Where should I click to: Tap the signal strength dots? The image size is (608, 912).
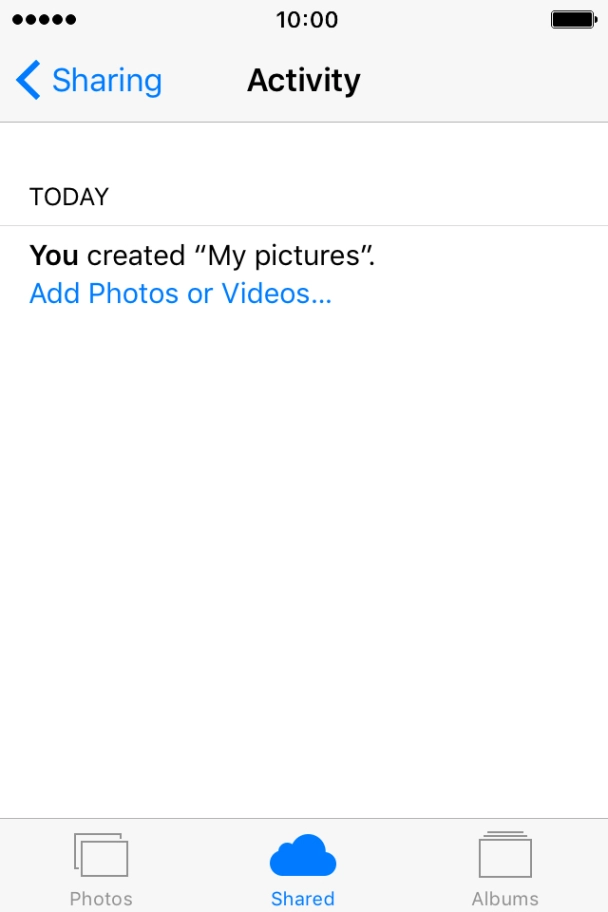[43, 18]
